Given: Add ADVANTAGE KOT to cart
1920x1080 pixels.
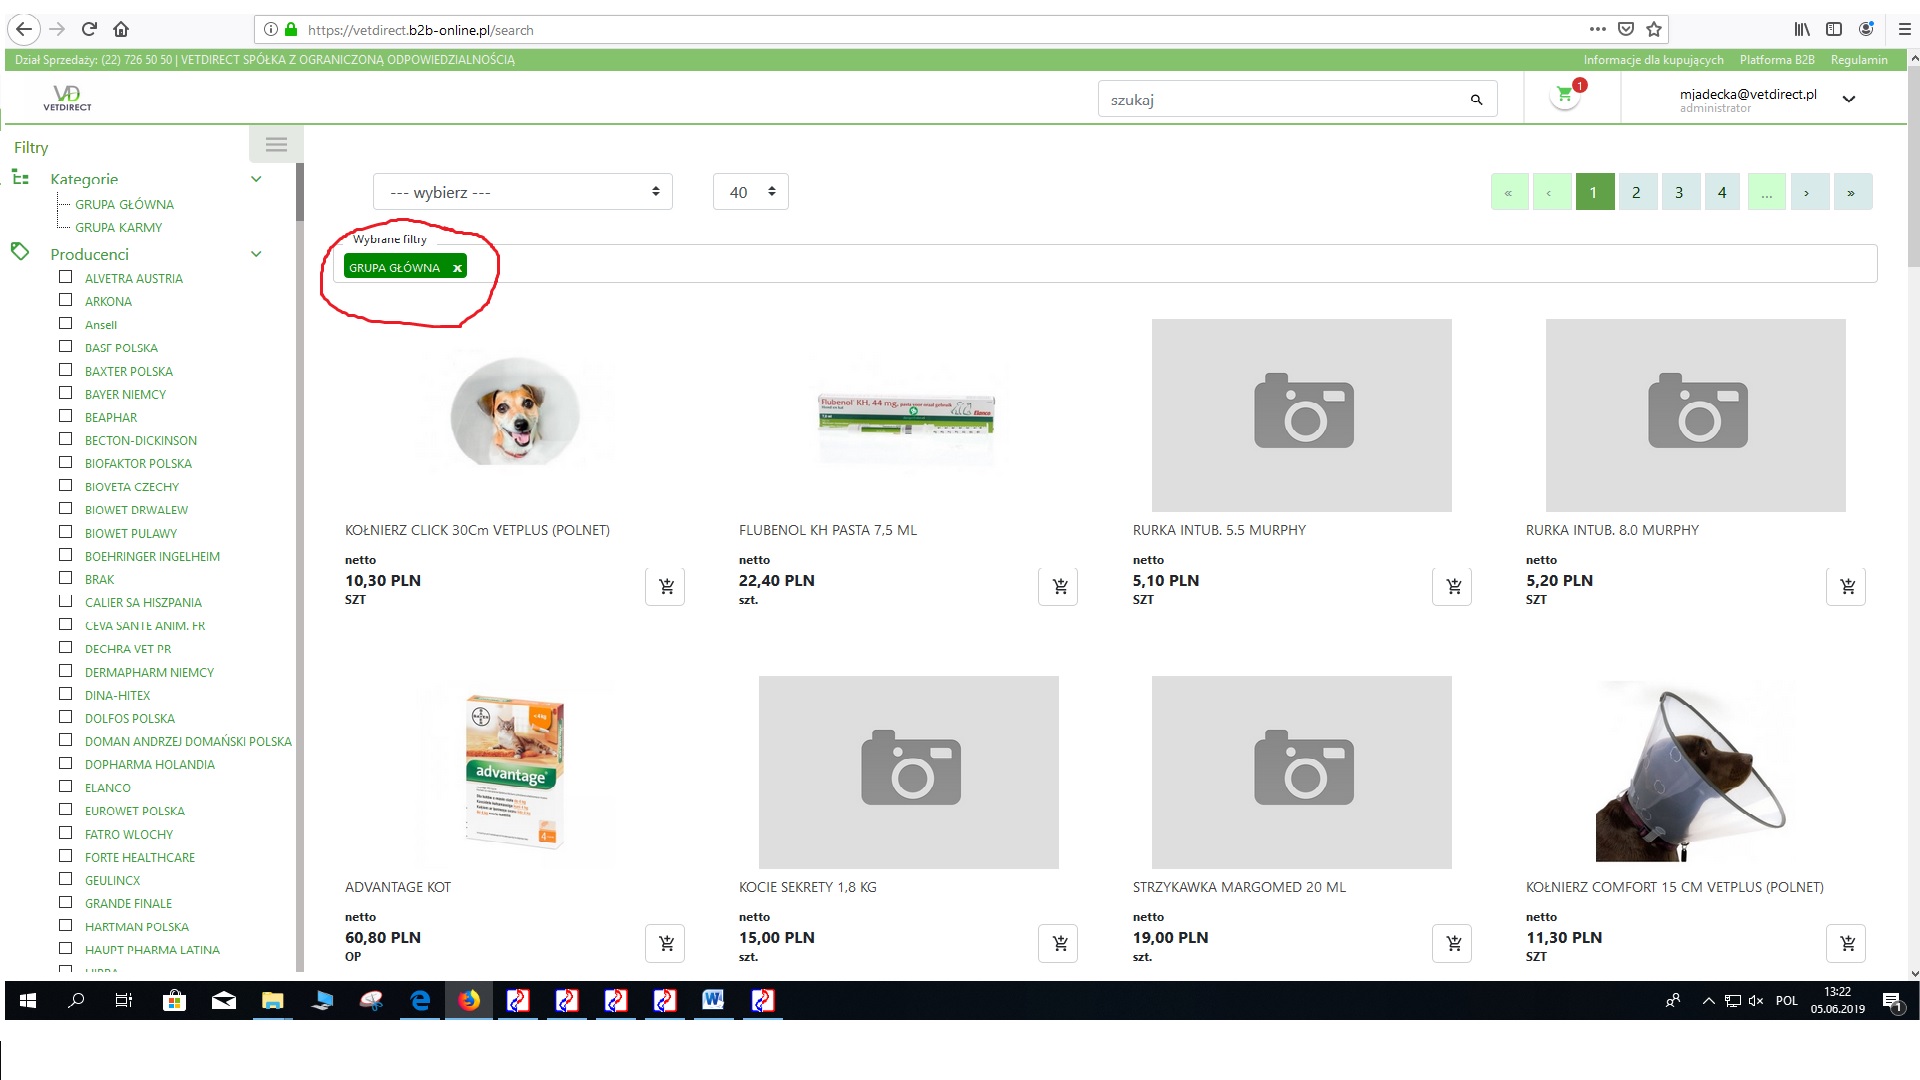Looking at the screenshot, I should (666, 944).
